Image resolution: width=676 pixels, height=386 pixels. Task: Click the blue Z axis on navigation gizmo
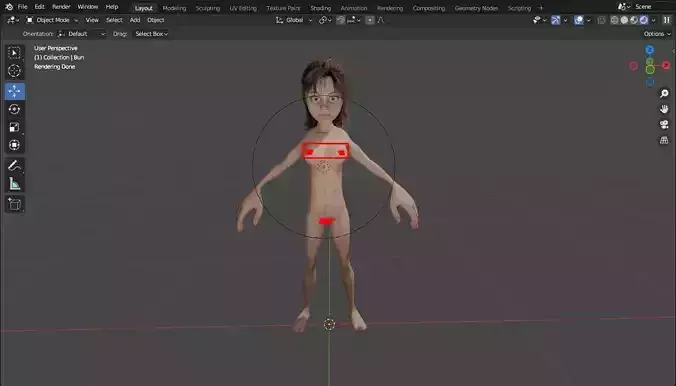point(649,50)
